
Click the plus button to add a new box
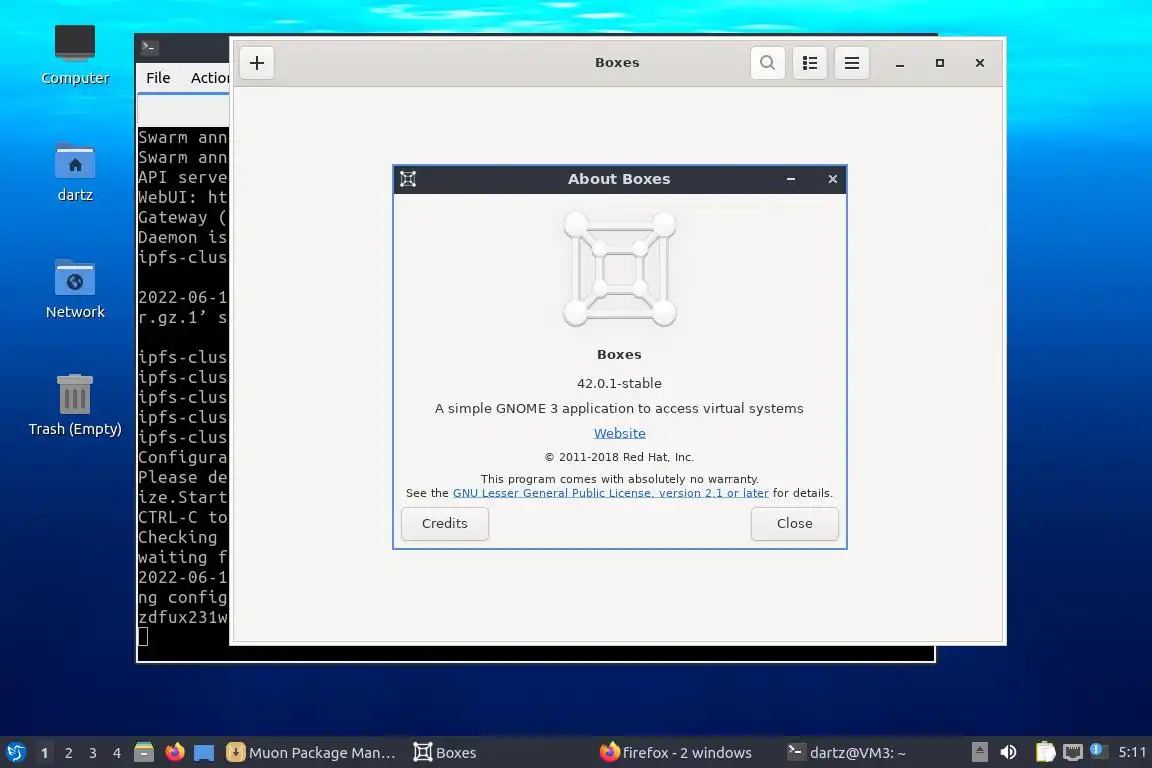pyautogui.click(x=256, y=63)
